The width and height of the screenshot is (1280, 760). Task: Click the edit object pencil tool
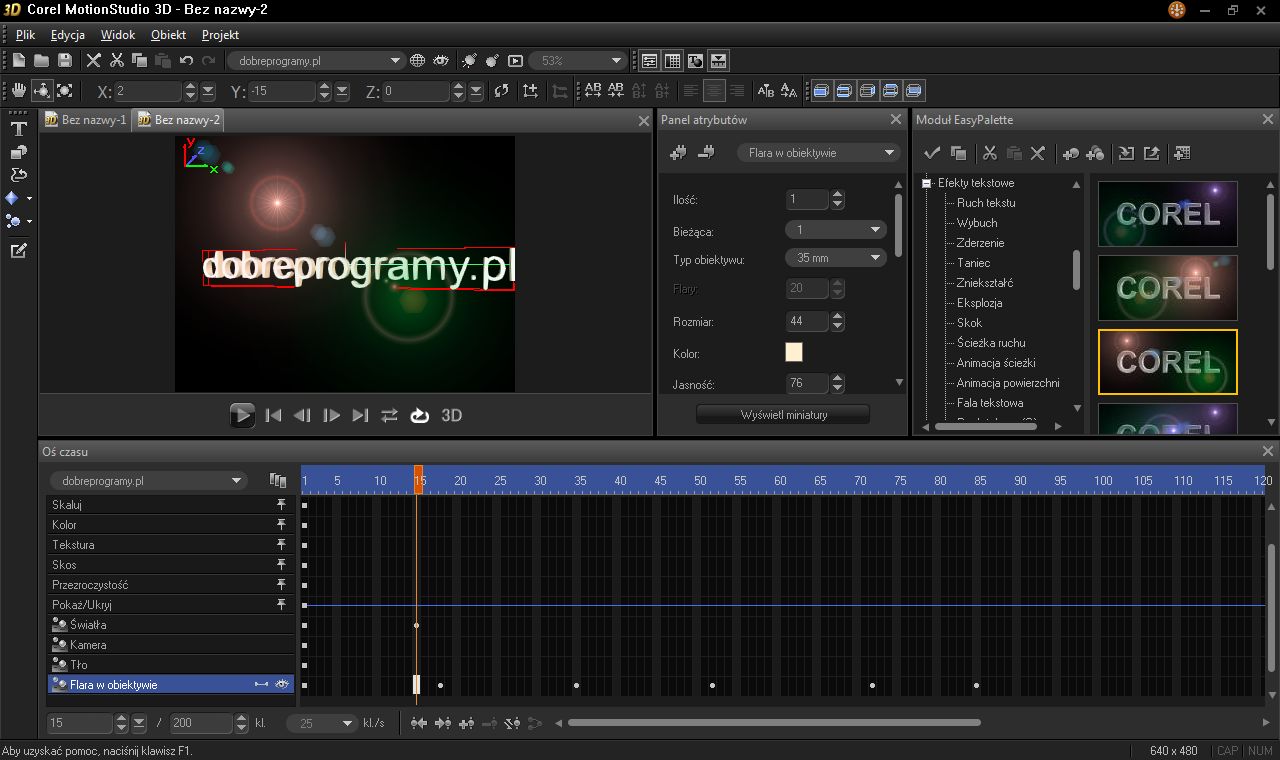(x=18, y=251)
